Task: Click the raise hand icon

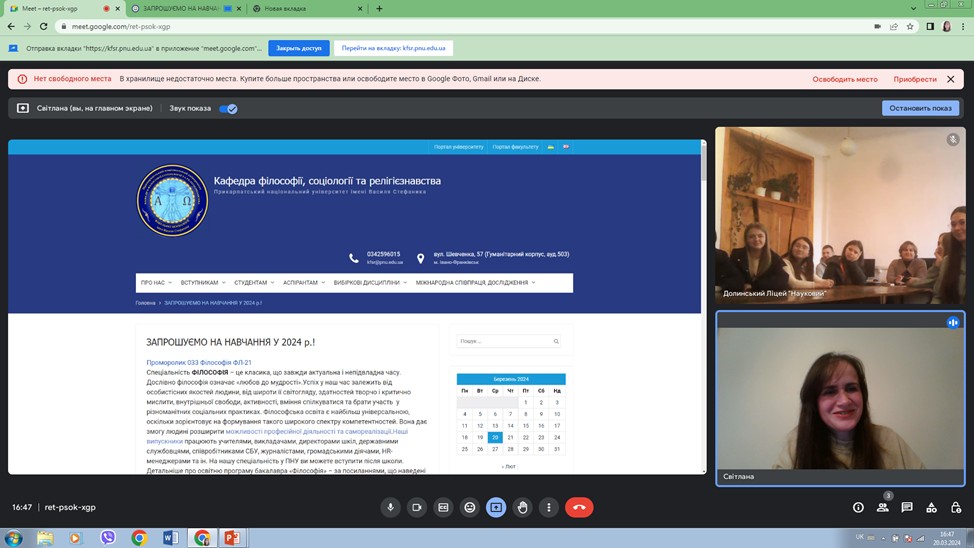Action: pyautogui.click(x=522, y=507)
